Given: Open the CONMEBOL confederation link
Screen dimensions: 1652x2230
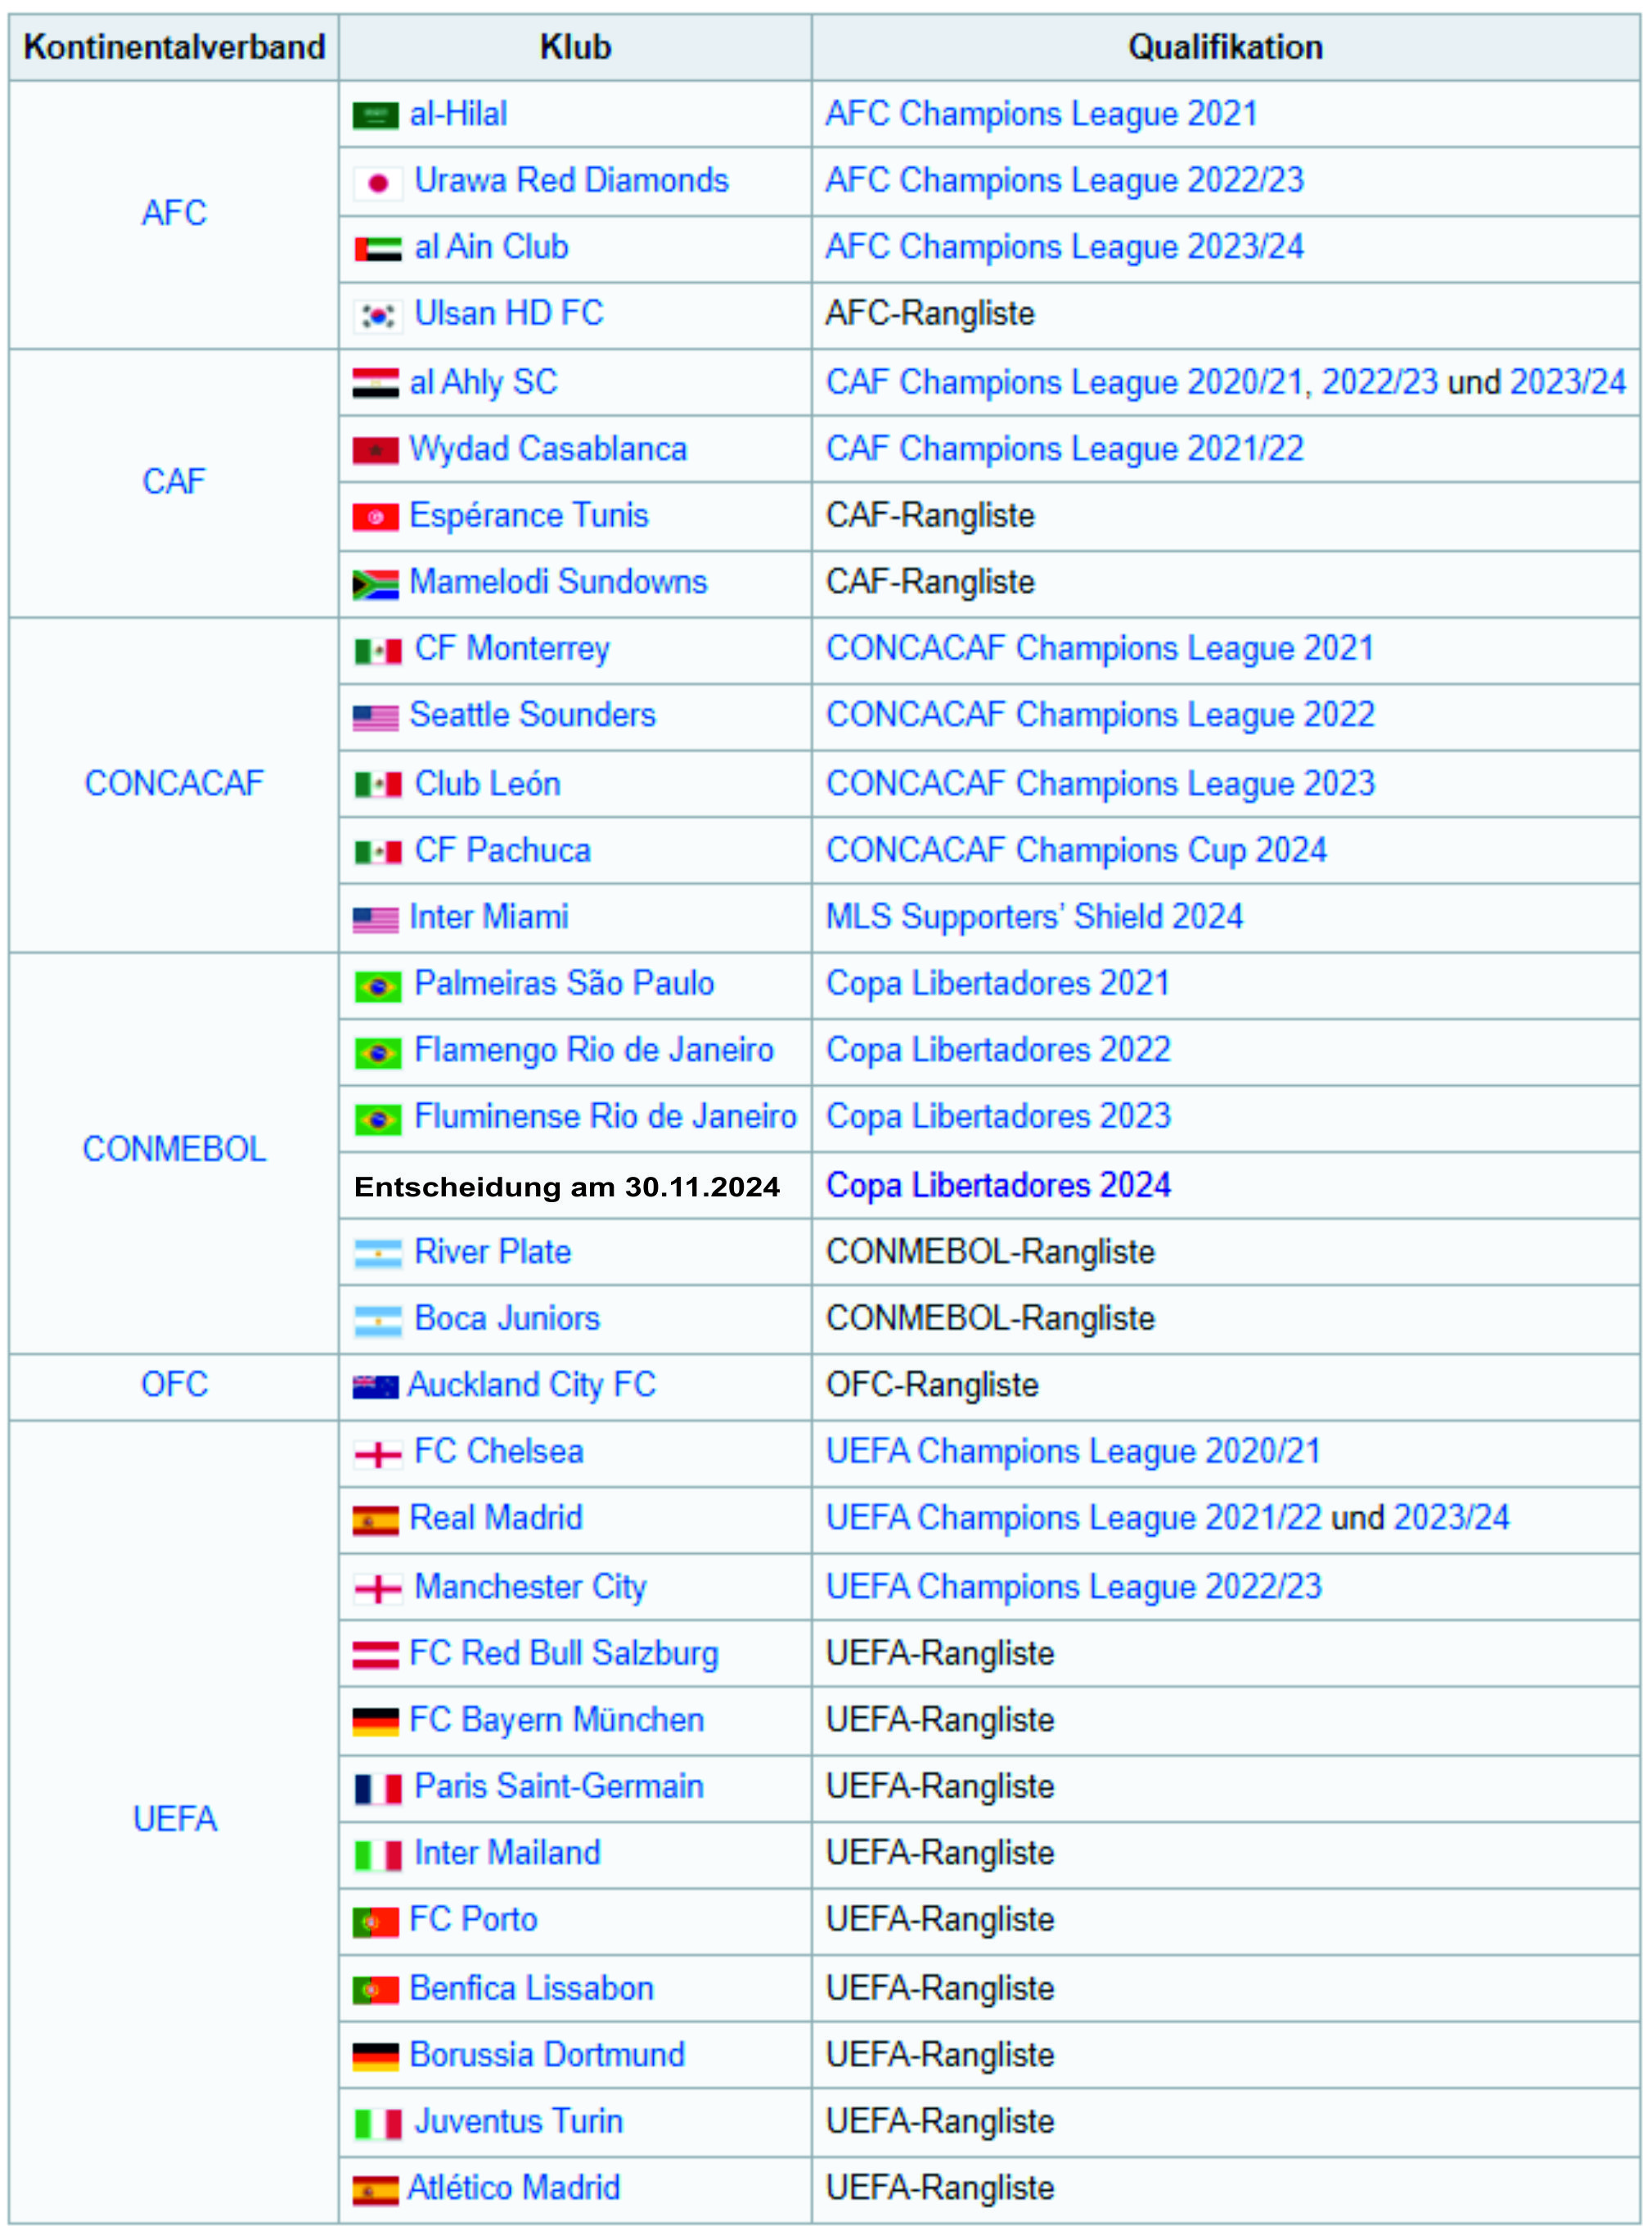Looking at the screenshot, I should (x=174, y=1150).
